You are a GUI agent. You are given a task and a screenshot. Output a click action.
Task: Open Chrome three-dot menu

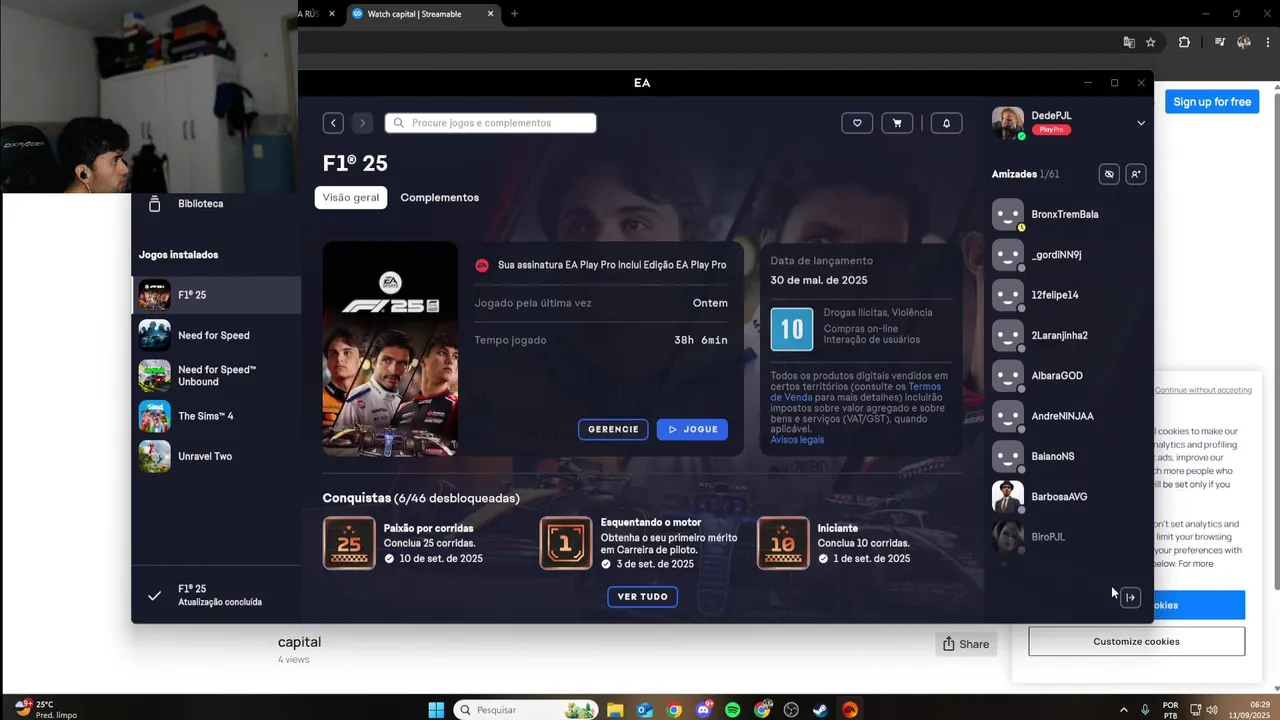point(1266,42)
